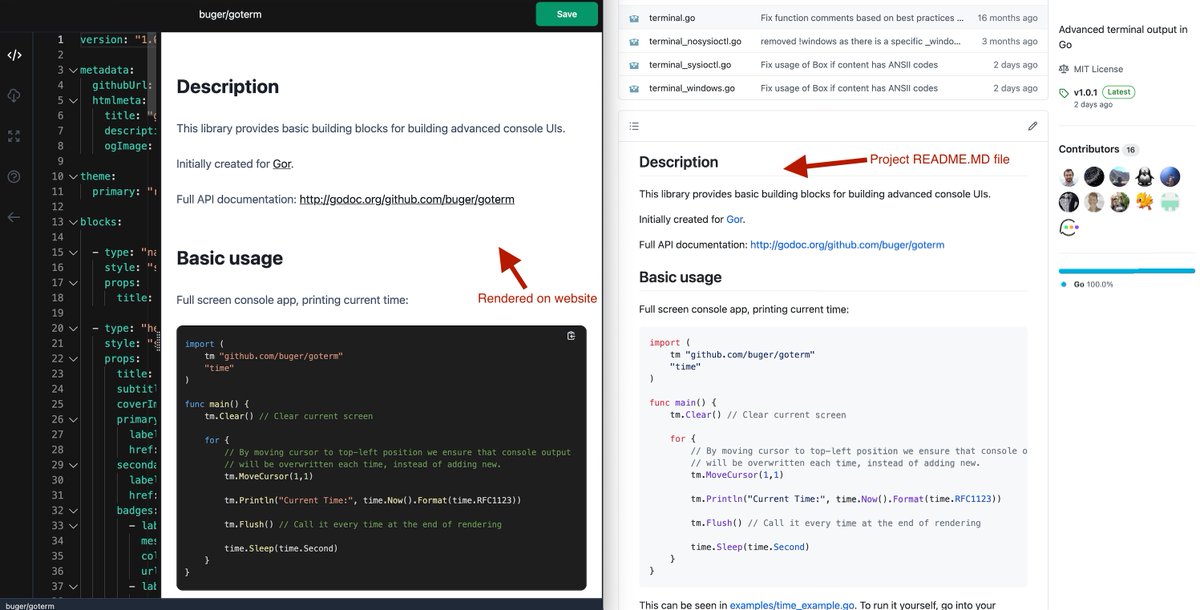The height and width of the screenshot is (610, 1200).
Task: Collapse the htmlmeta block at line 5
Action: coord(73,101)
